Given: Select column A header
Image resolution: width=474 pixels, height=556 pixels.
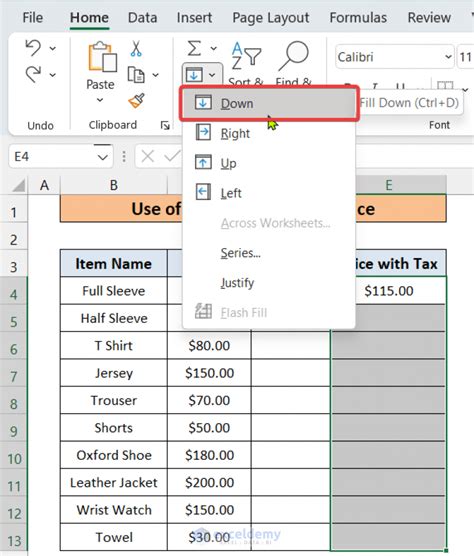Looking at the screenshot, I should tap(44, 185).
